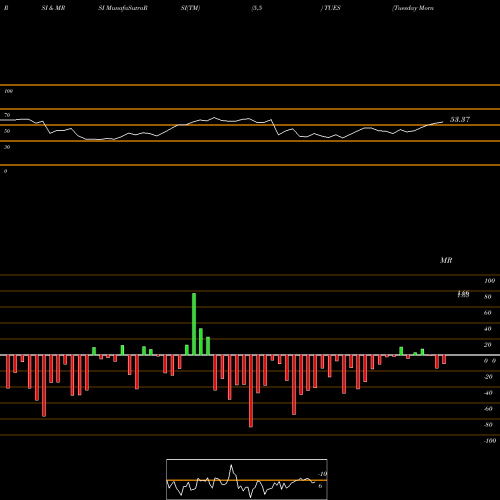Click the Tuesday Morn title text
Screen dimensions: 500x500
[x=413, y=8]
